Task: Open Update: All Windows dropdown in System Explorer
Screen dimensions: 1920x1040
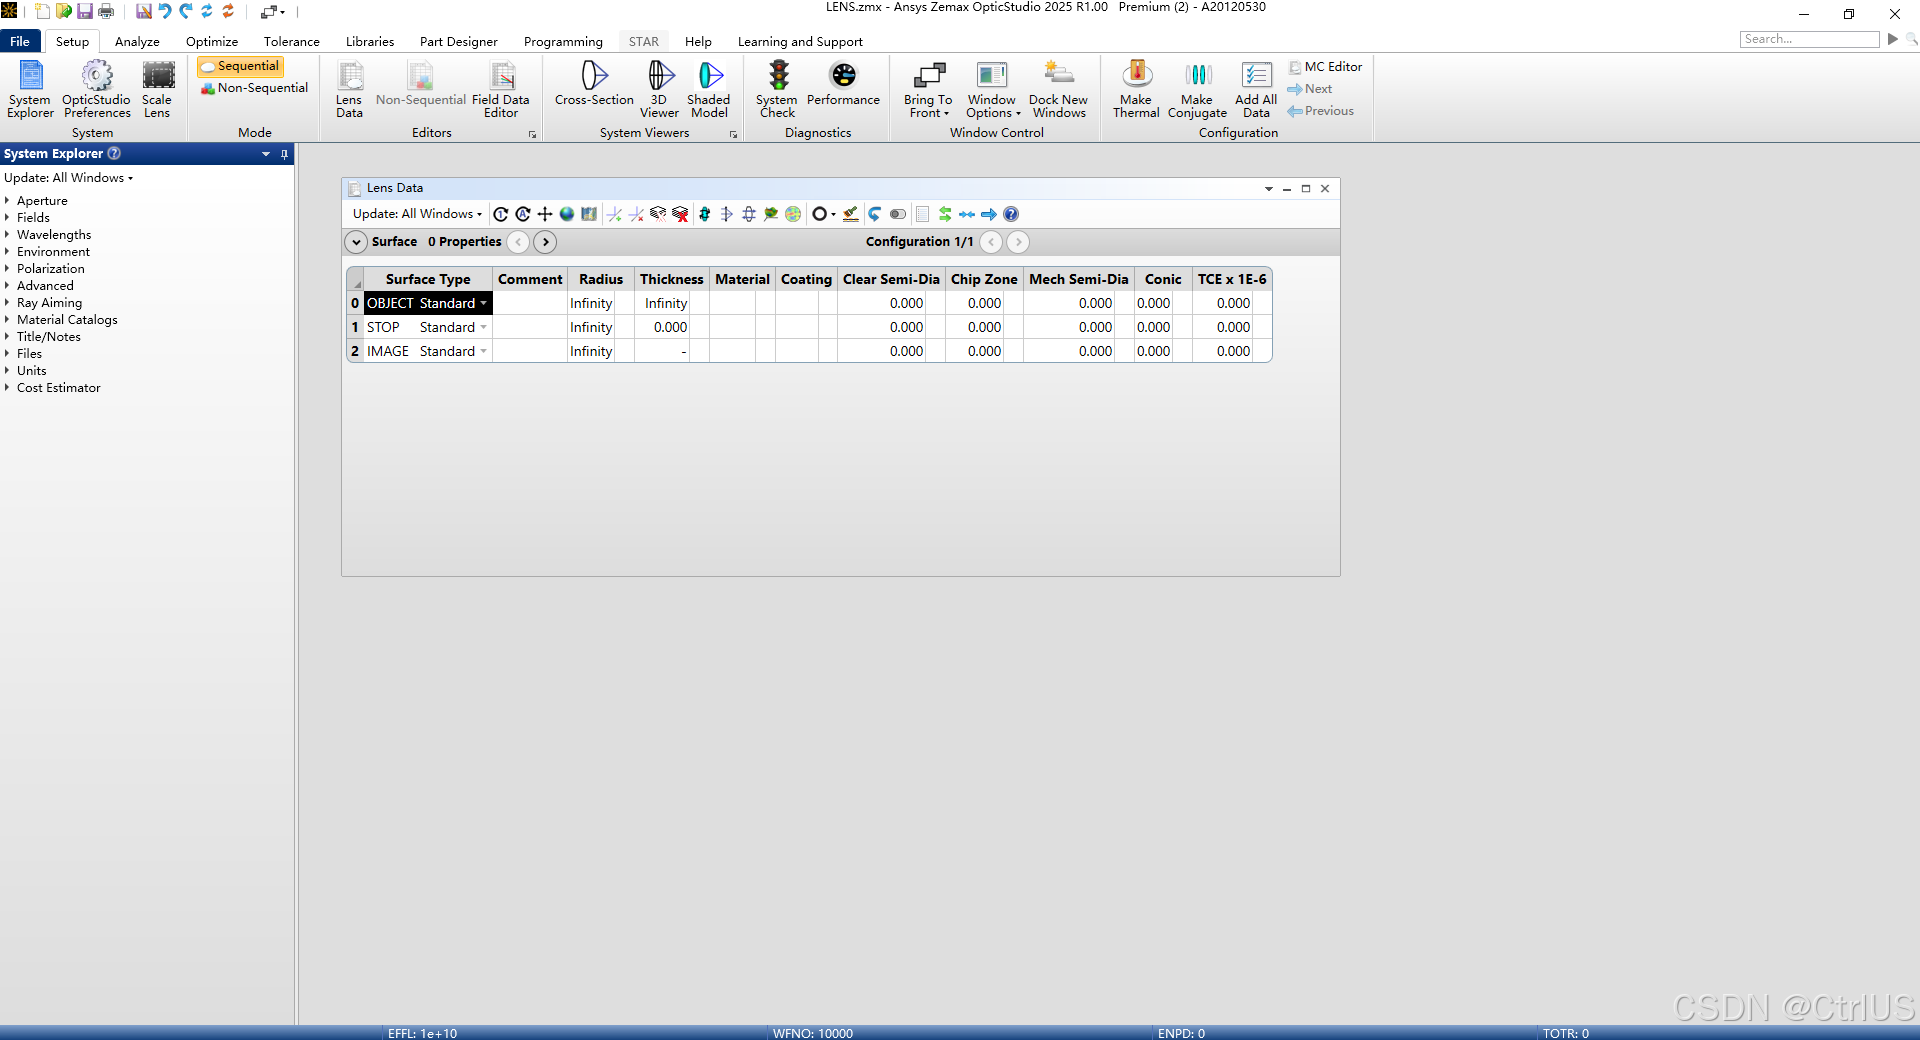Action: pyautogui.click(x=68, y=178)
